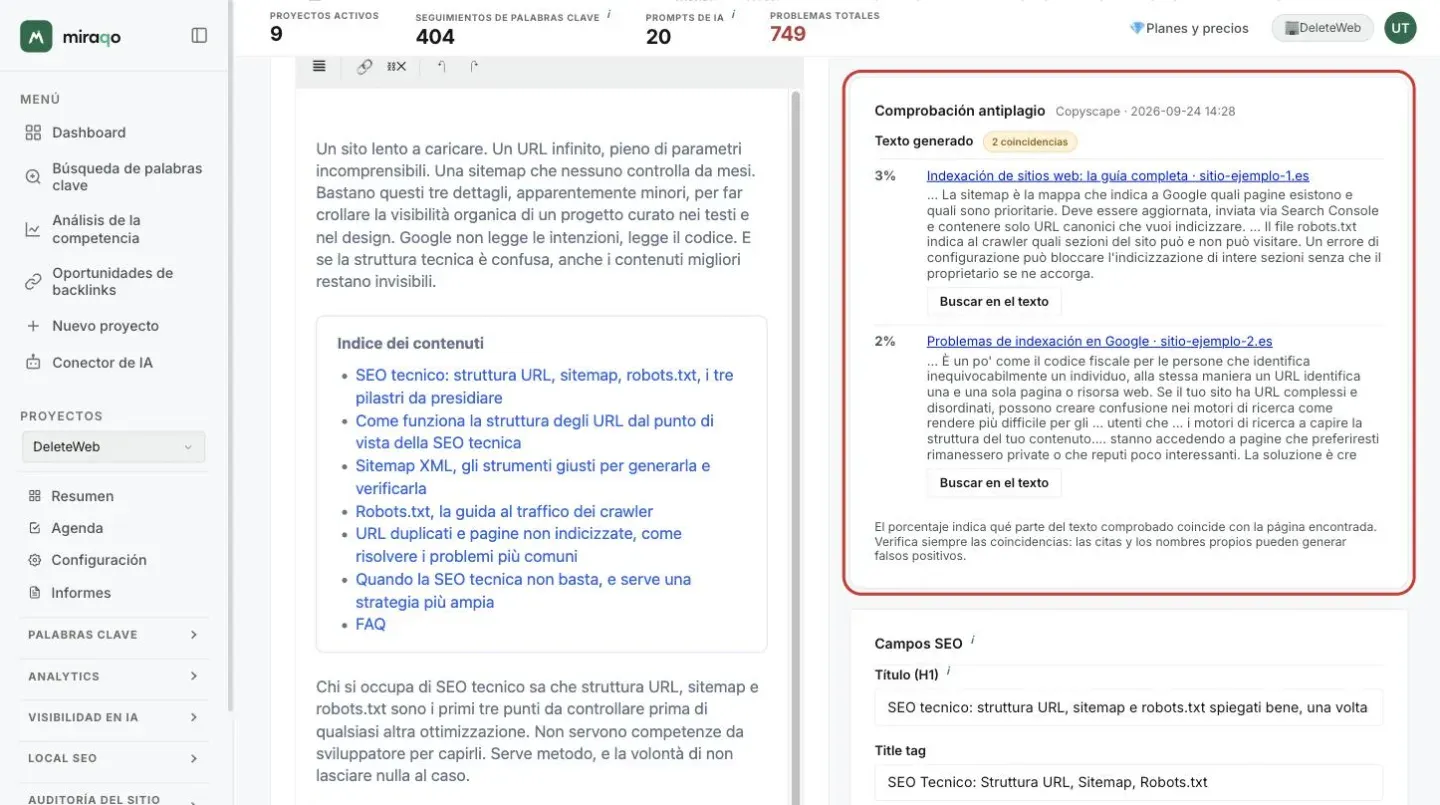Click the insert link icon in editor toolbar
Screen dimensions: 1440x805
[x=365, y=66]
